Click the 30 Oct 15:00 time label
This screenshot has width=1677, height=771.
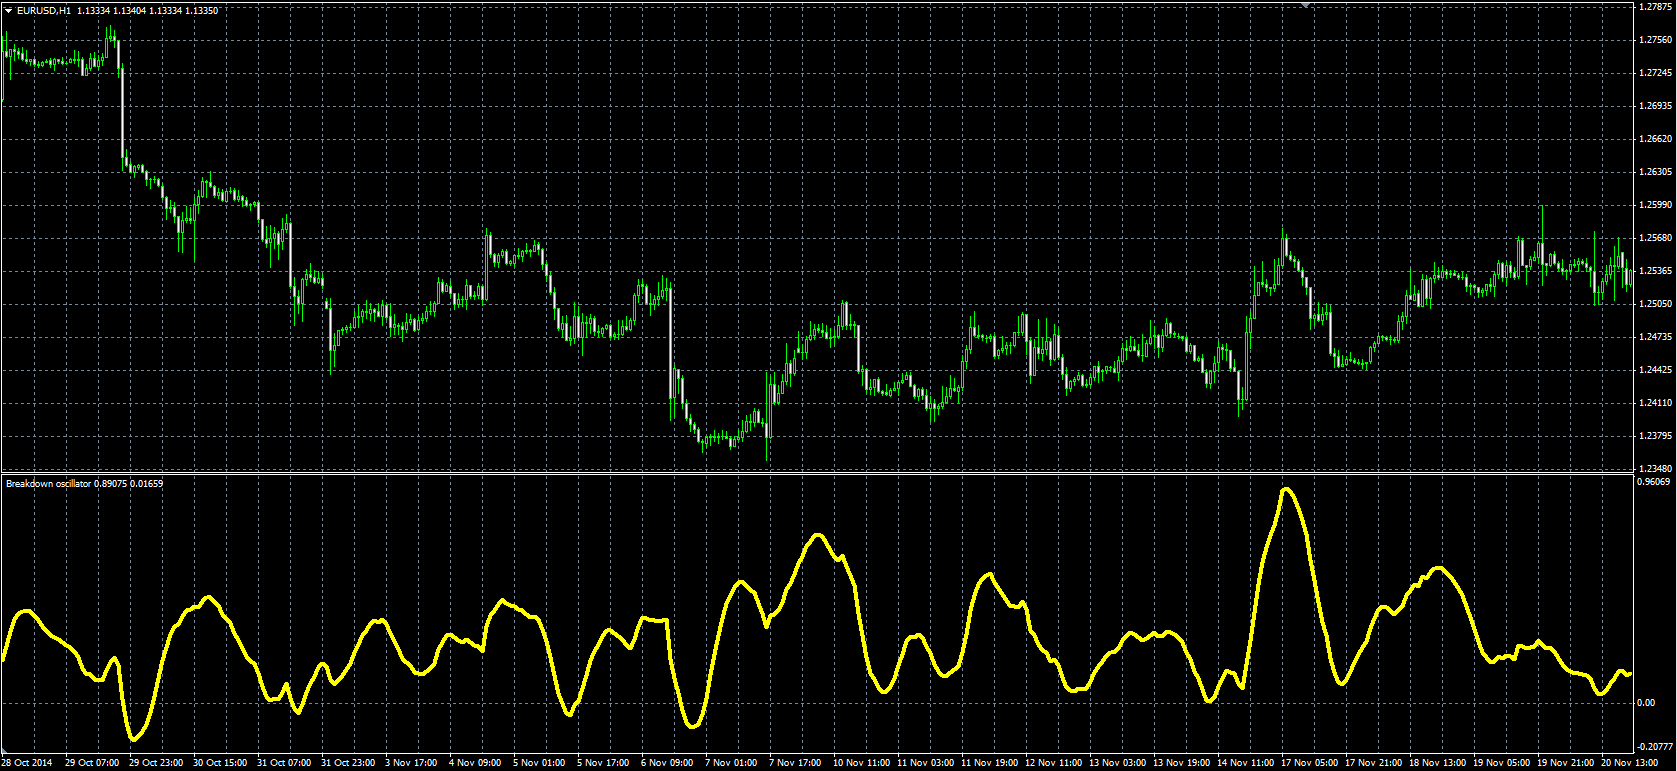coord(220,763)
